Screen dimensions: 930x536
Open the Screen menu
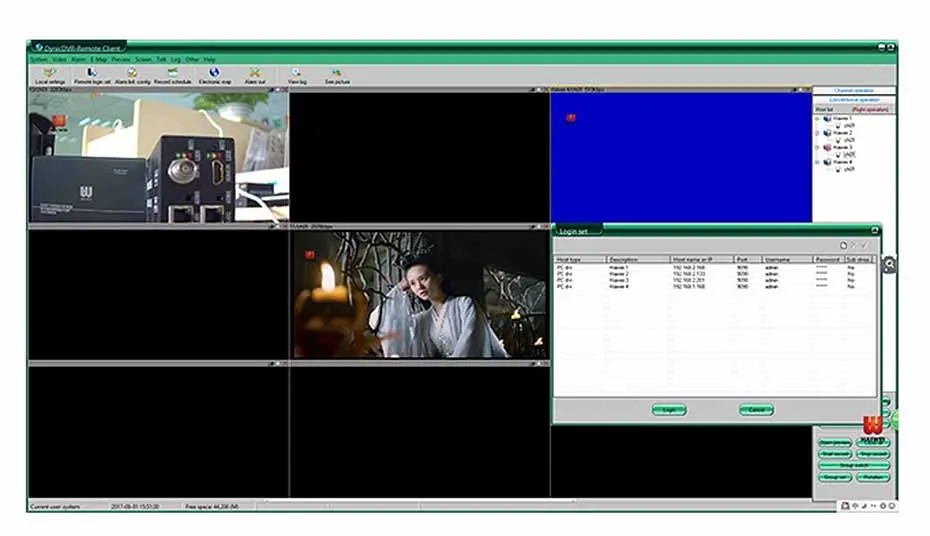coord(144,59)
